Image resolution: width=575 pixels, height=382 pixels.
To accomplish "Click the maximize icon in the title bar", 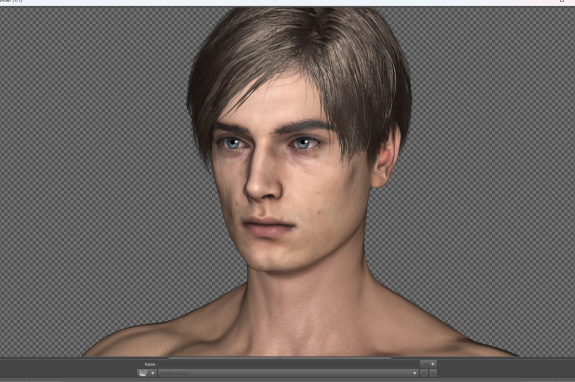I will (x=562, y=1).
